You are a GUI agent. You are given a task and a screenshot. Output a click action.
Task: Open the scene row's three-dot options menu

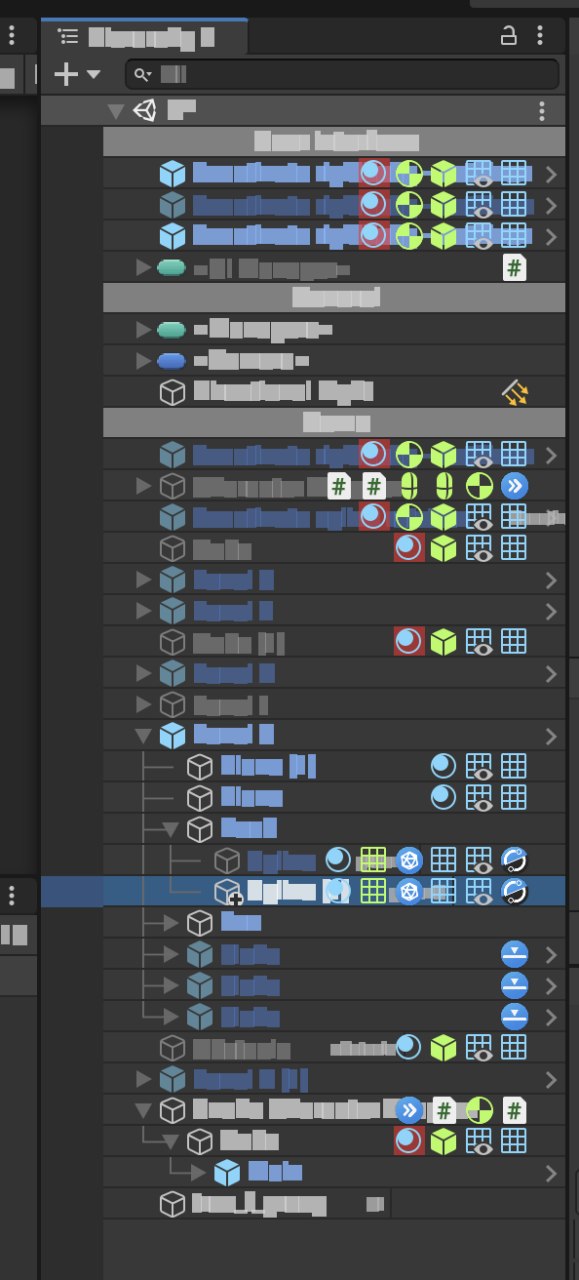pos(542,111)
